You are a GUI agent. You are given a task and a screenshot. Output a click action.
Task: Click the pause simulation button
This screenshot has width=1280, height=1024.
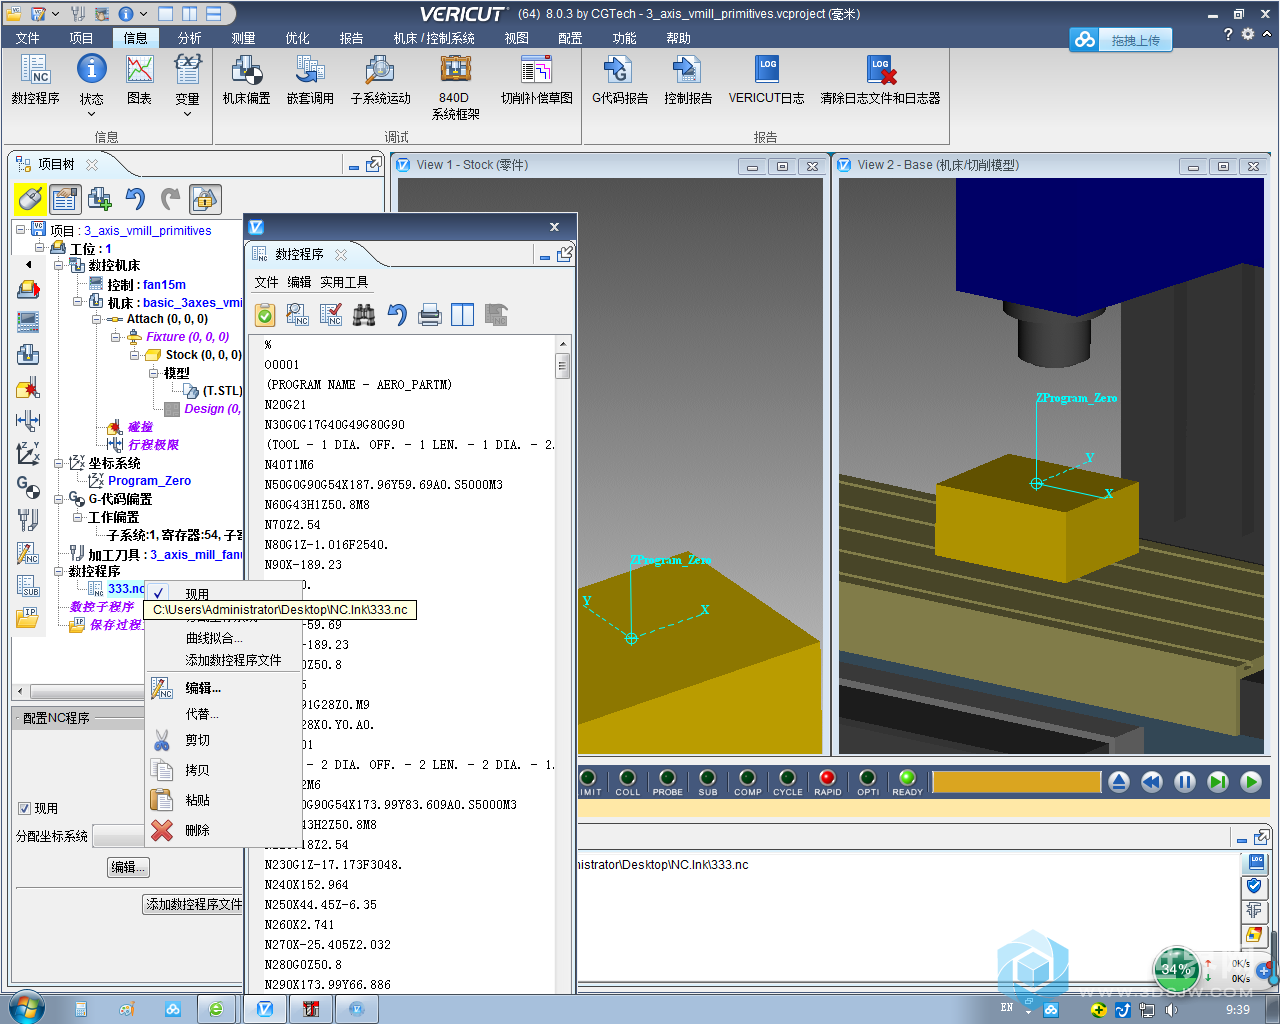coord(1185,782)
